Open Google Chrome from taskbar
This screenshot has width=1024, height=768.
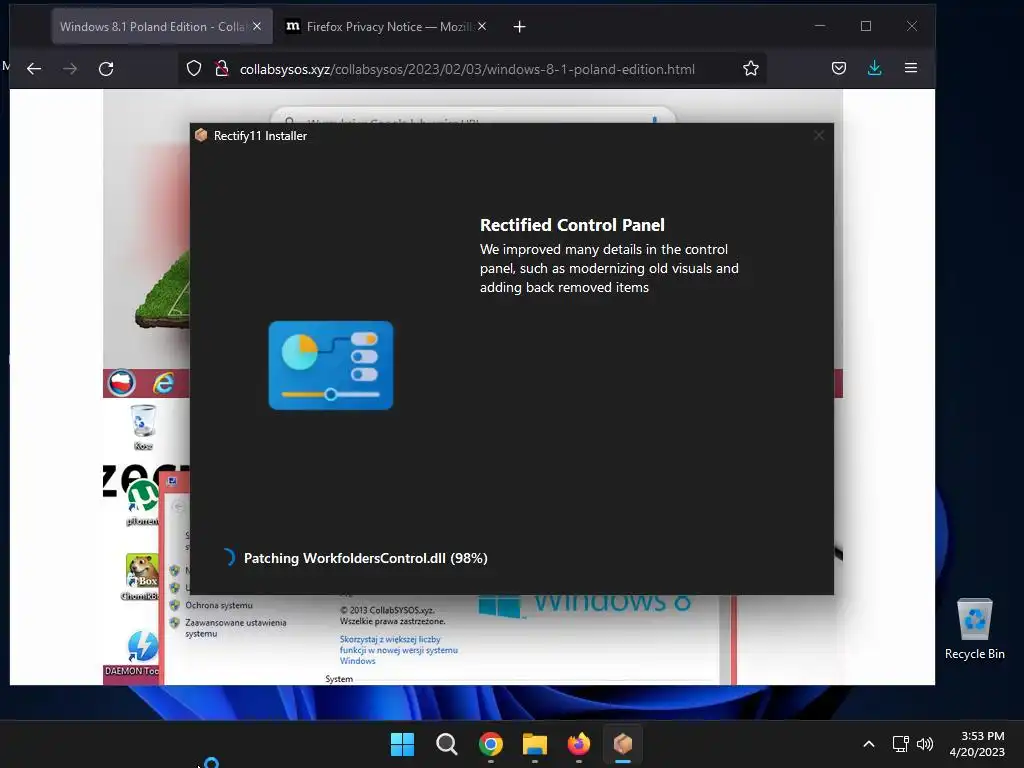click(490, 744)
